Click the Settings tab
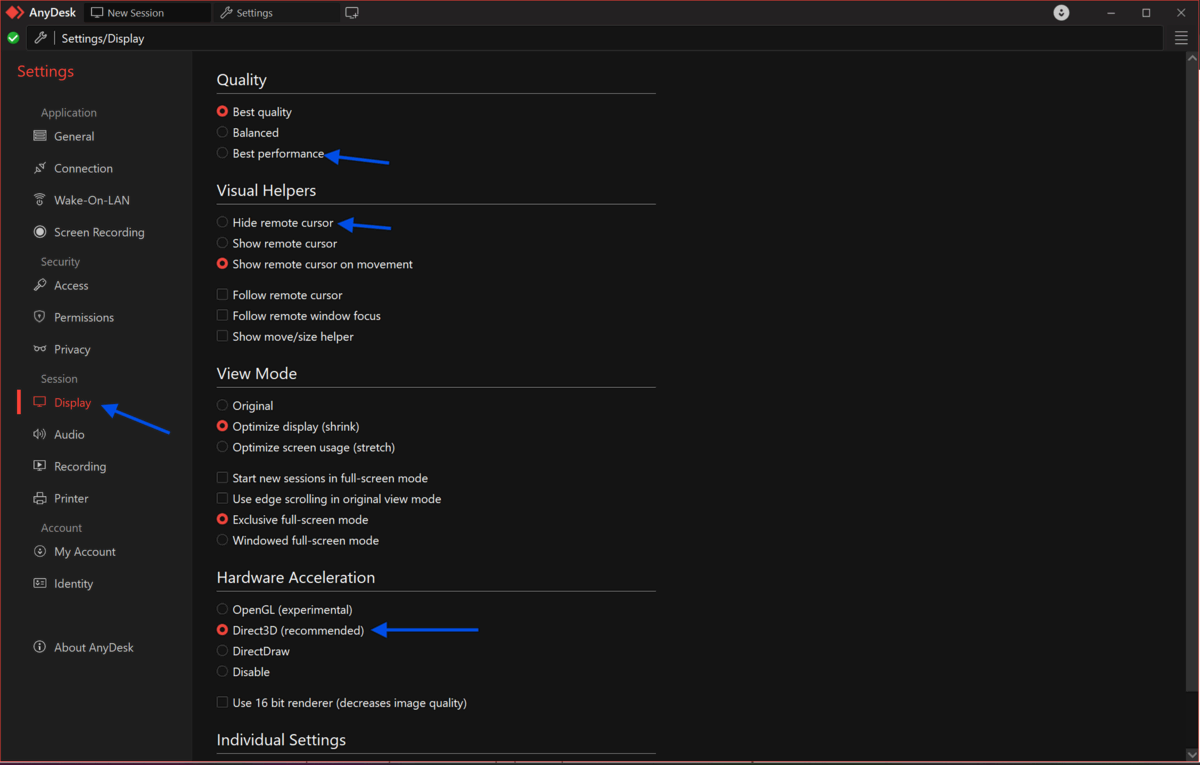This screenshot has height=765, width=1200. [x=254, y=13]
